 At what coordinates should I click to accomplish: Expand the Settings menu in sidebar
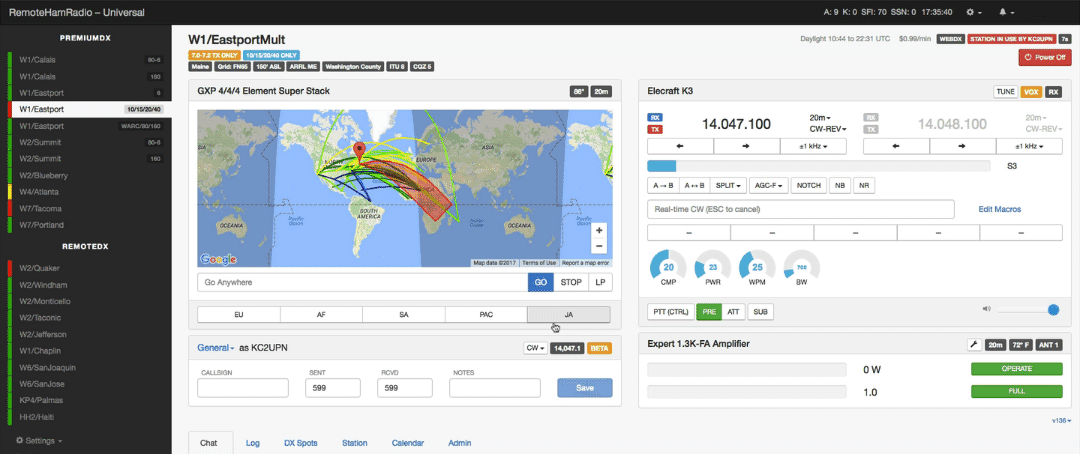point(40,440)
